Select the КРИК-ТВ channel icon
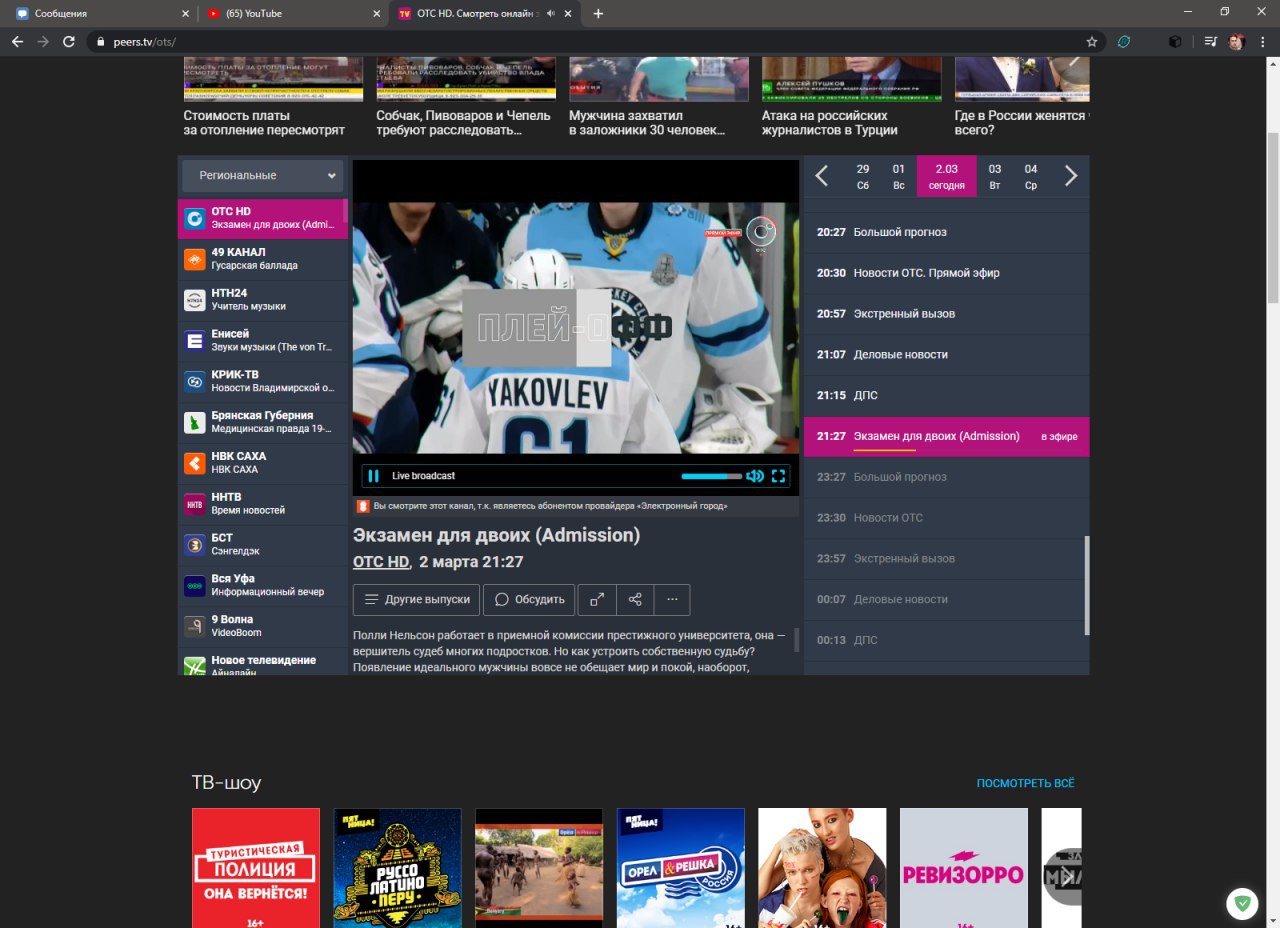This screenshot has width=1280, height=928. coord(194,381)
